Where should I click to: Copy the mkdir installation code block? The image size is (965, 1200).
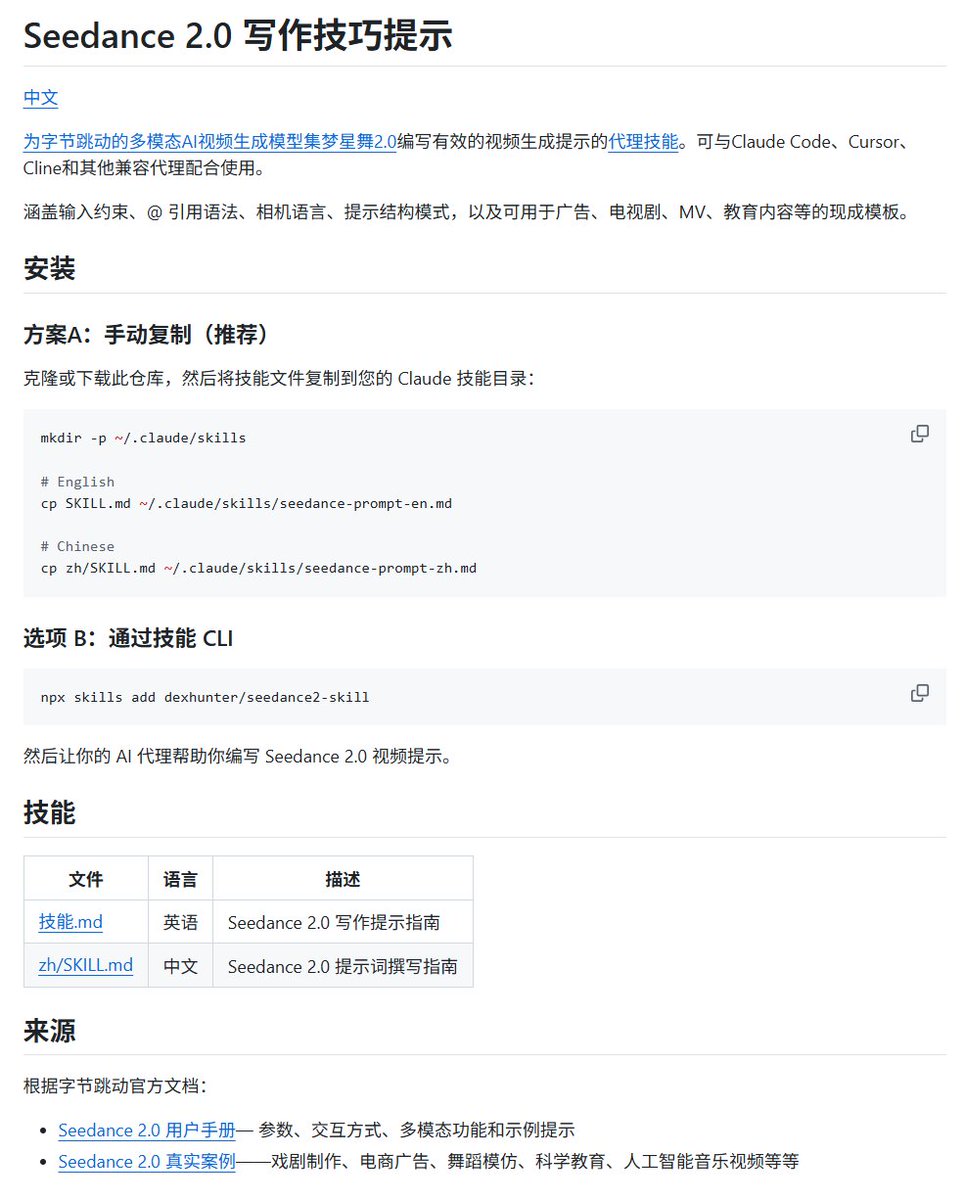[919, 433]
